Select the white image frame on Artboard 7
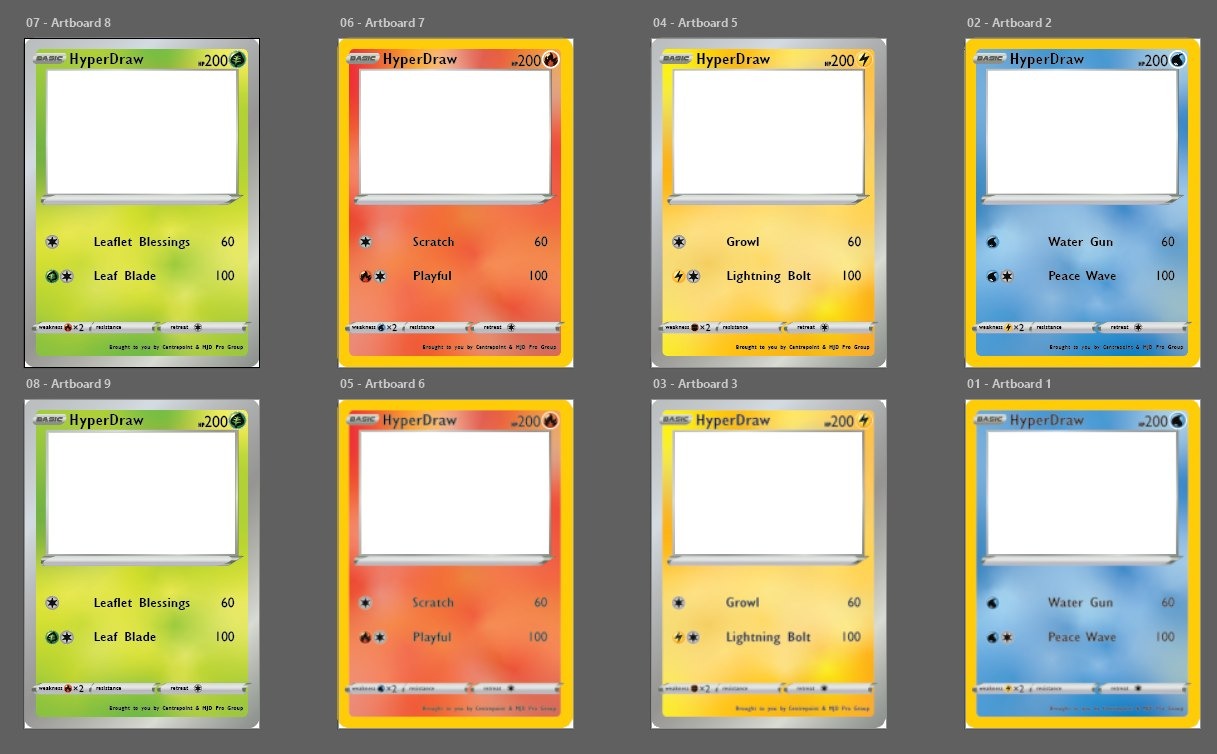The image size is (1217, 754). pyautogui.click(x=455, y=132)
